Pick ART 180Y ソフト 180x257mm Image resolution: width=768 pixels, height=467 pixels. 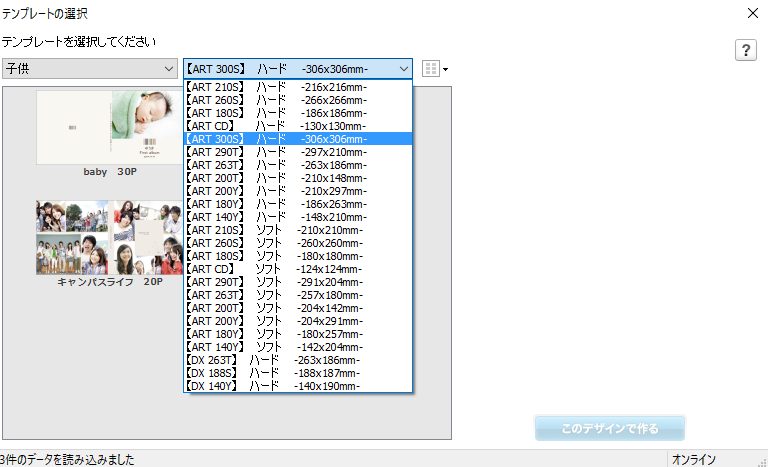tap(298, 334)
